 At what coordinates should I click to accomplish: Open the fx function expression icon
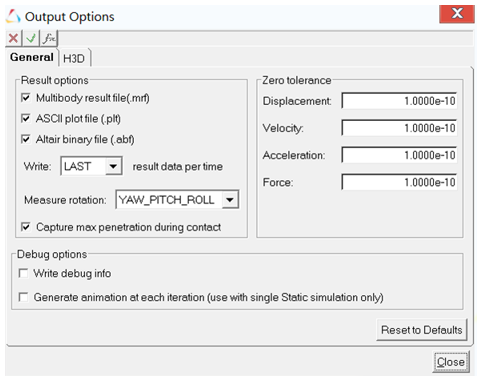[x=49, y=38]
